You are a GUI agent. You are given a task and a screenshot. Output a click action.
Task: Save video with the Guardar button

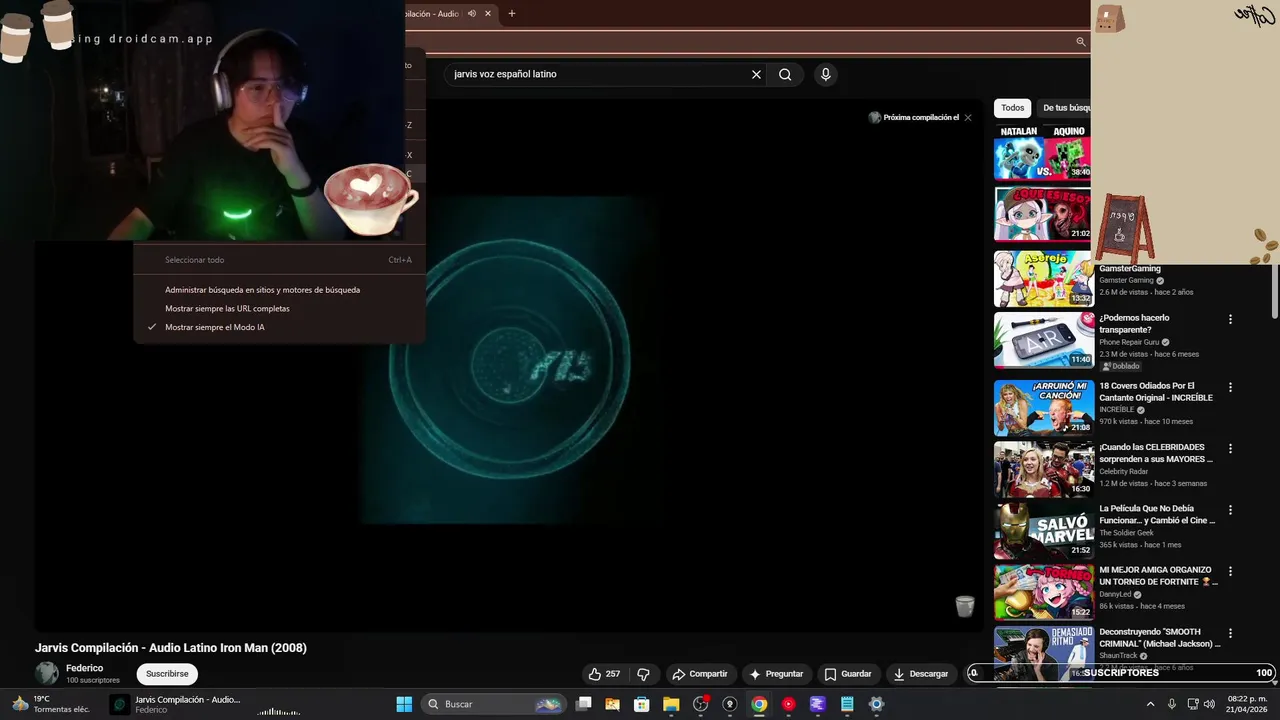tap(847, 674)
